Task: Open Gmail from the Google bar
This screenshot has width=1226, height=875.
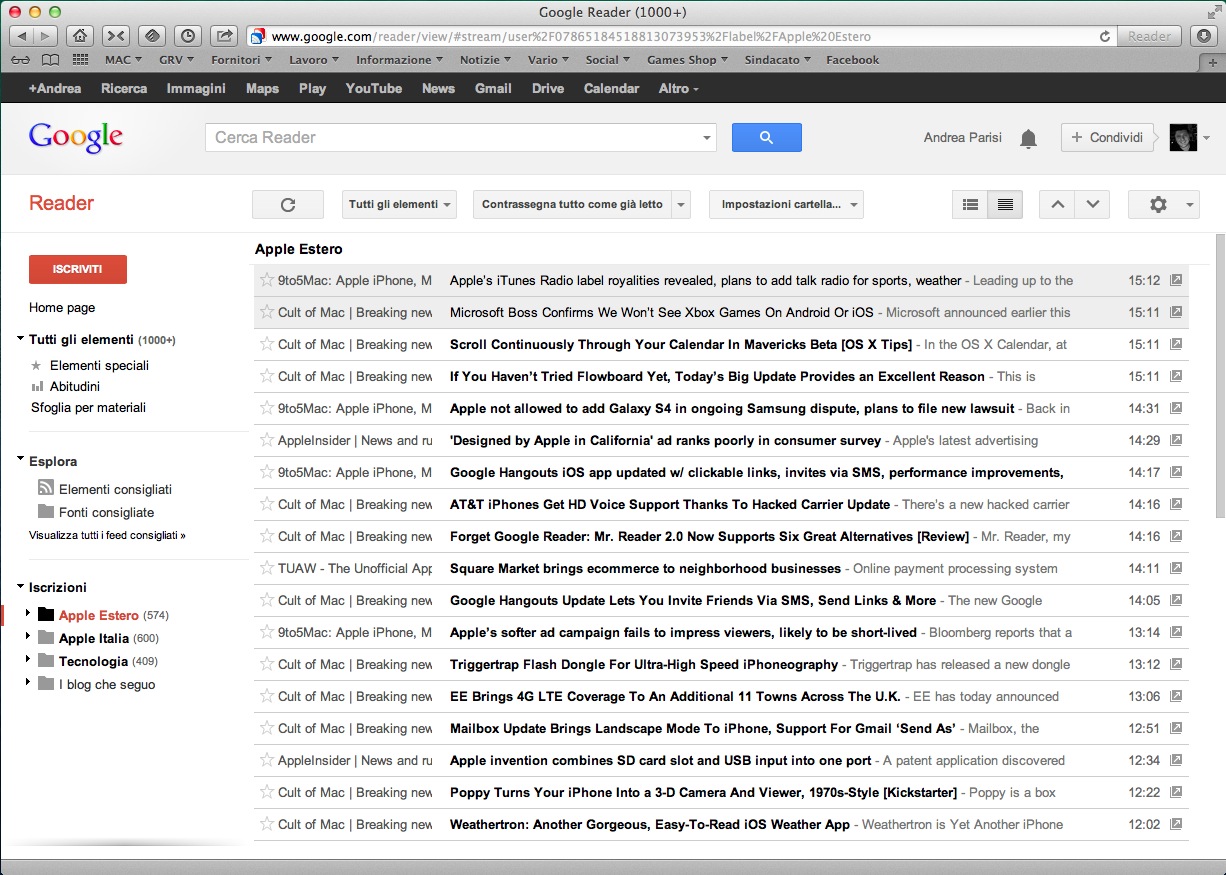Action: [x=493, y=88]
